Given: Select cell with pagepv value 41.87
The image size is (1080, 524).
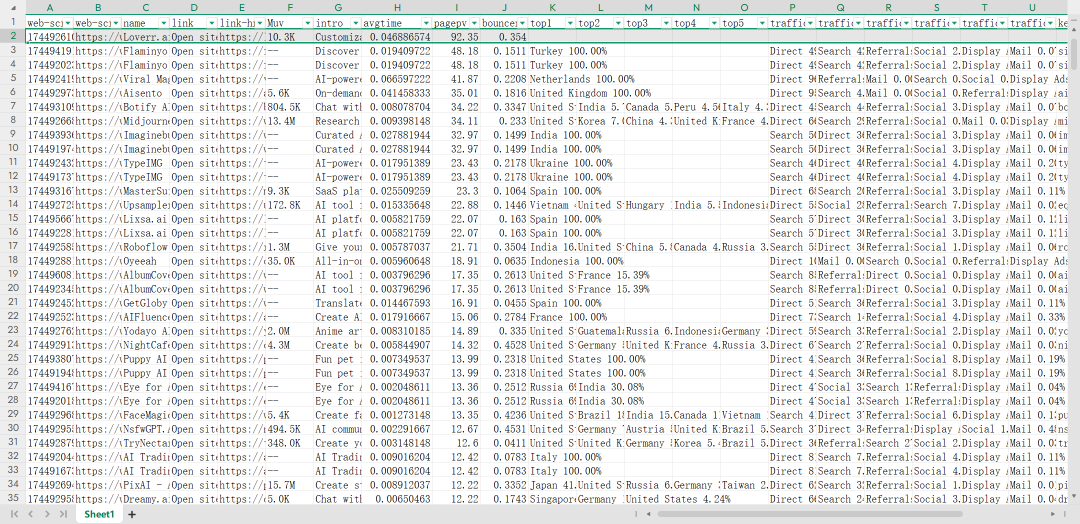Looking at the screenshot, I should click(457, 79).
